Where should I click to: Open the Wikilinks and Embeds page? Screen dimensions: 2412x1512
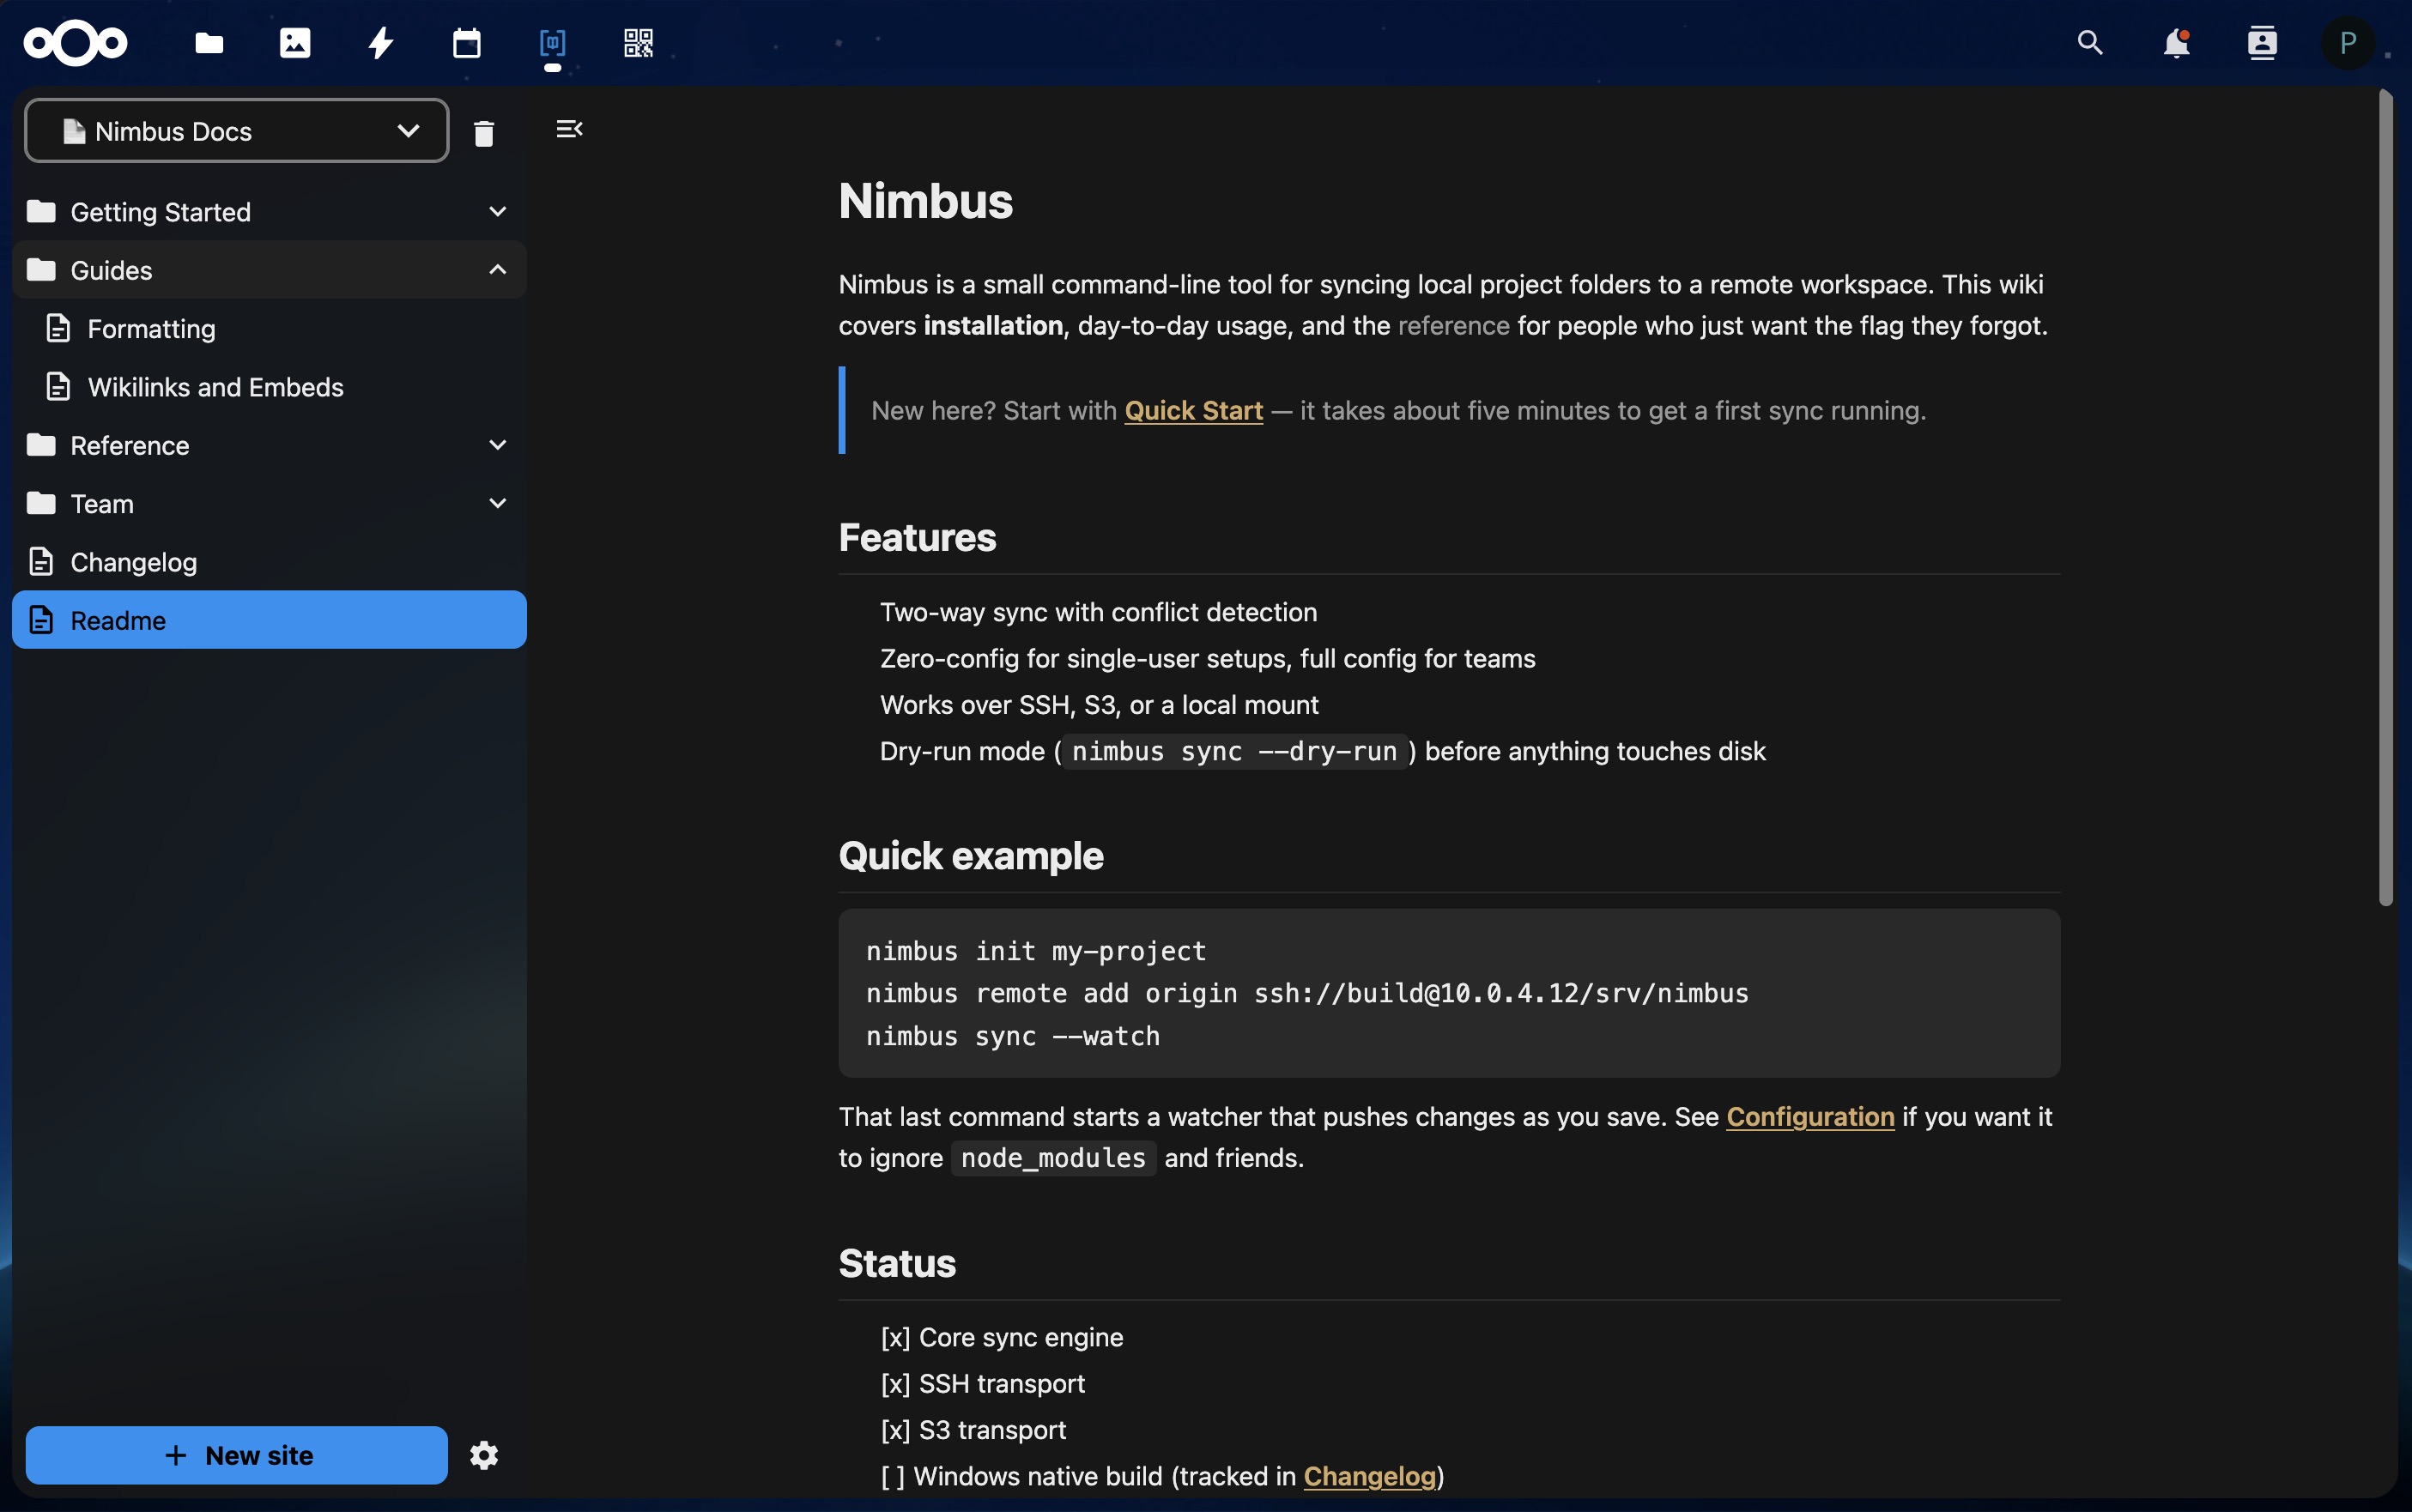coord(269,386)
